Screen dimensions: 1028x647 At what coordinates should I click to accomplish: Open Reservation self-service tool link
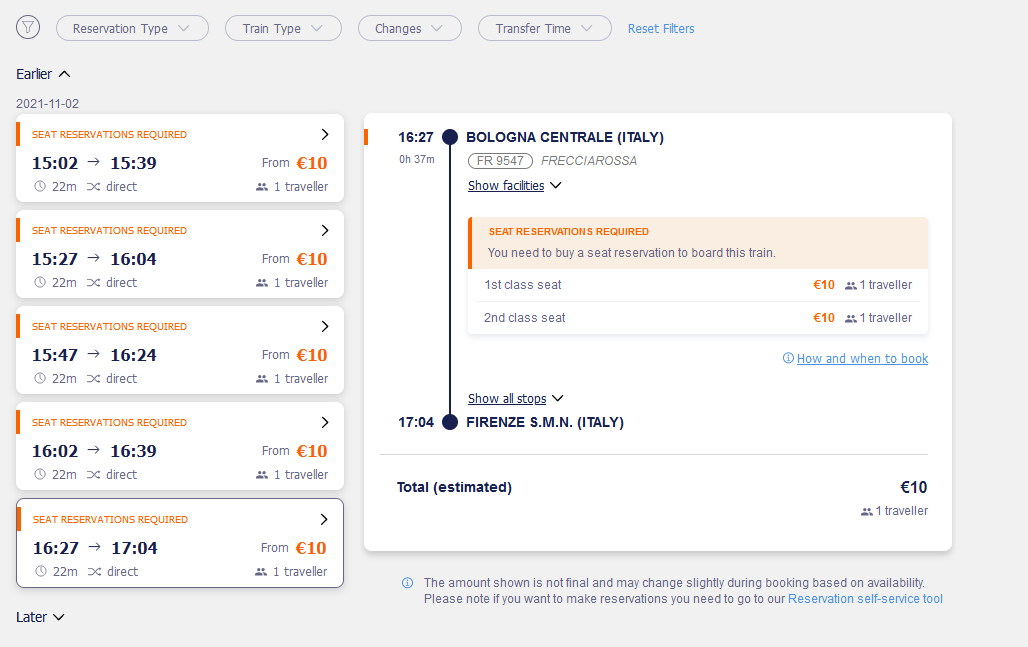[865, 598]
